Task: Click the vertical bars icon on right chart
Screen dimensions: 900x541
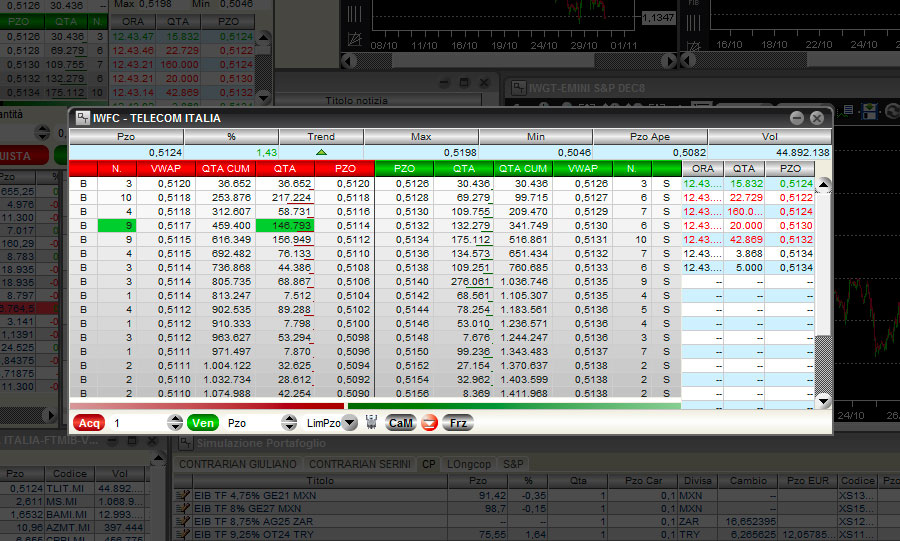Action: pos(694,23)
